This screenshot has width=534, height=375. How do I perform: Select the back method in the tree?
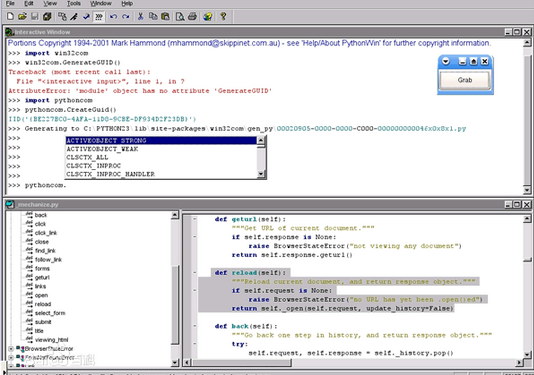coord(41,215)
